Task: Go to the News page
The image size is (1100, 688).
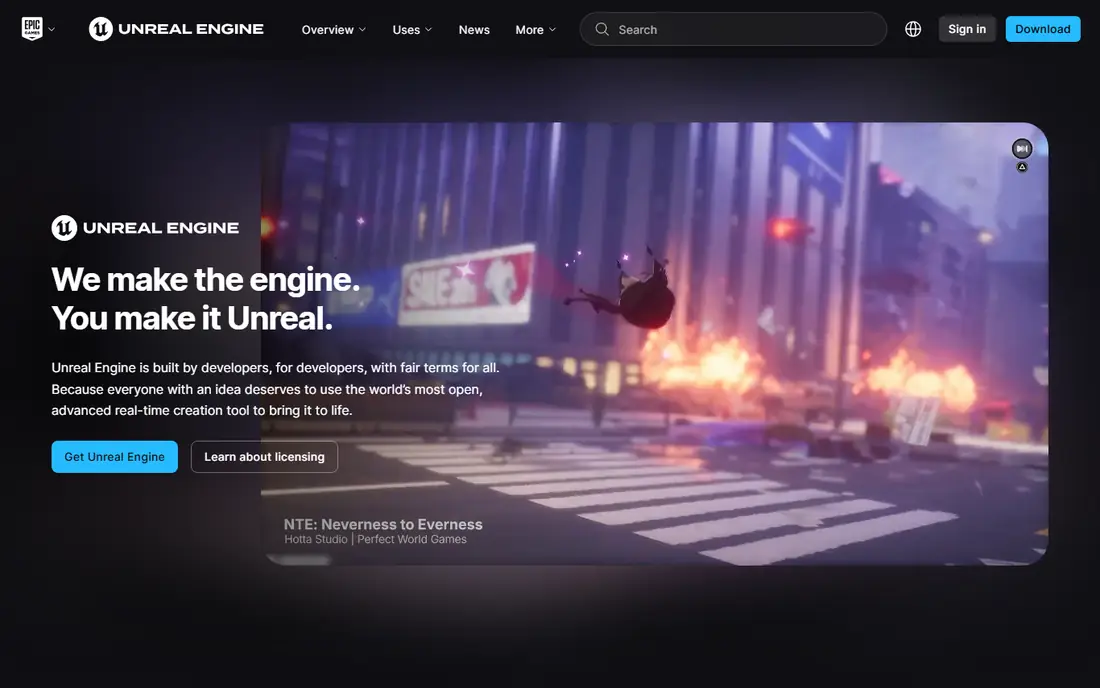Action: click(x=474, y=29)
